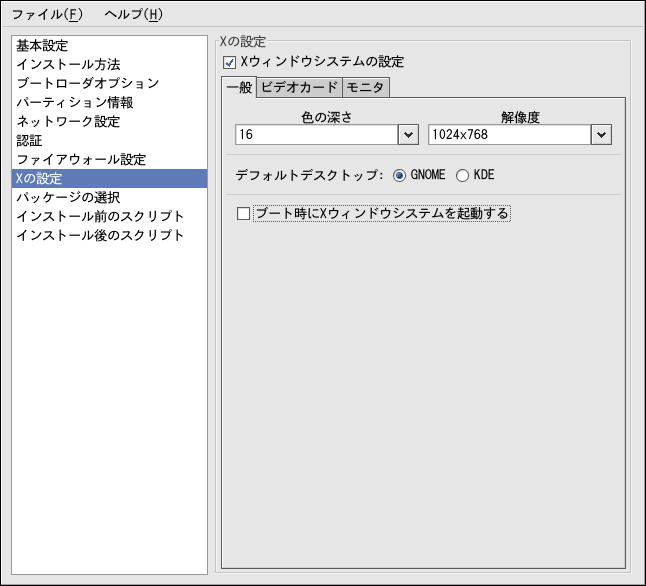Expand the 色の深さ dropdown arrow
646x586 pixels.
[x=408, y=135]
